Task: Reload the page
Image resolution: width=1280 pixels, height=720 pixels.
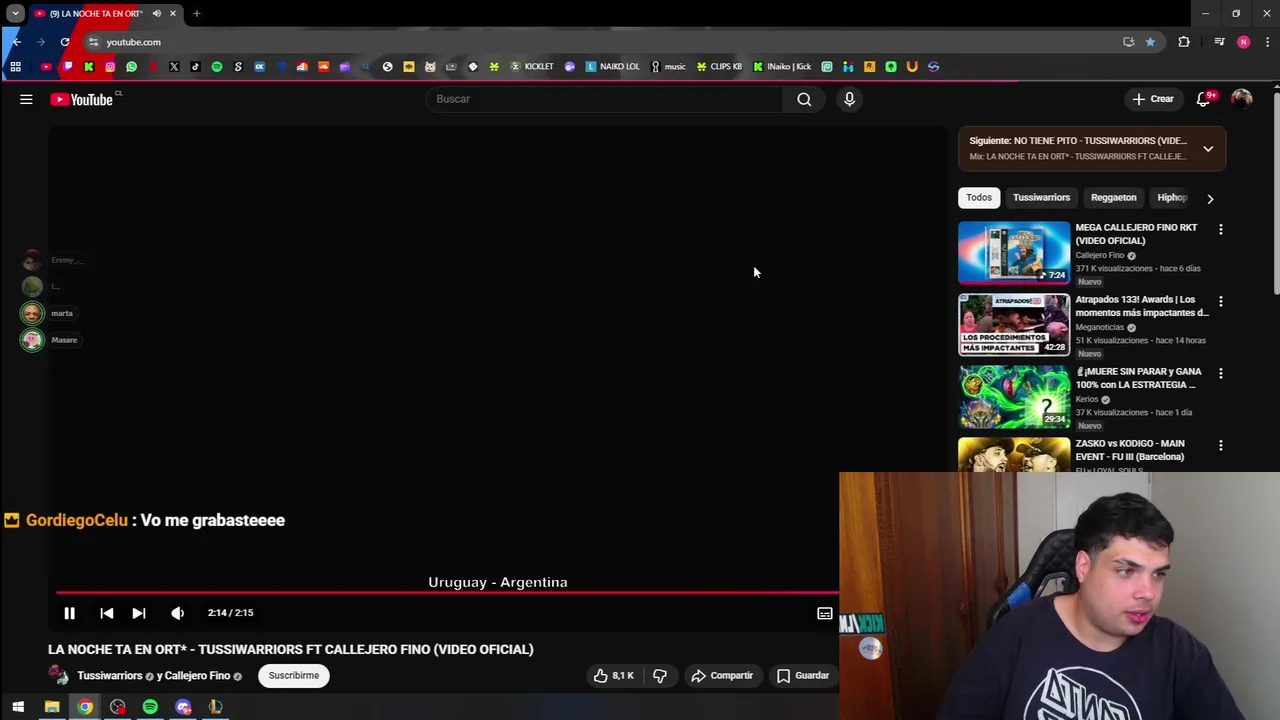Action: pos(65,42)
